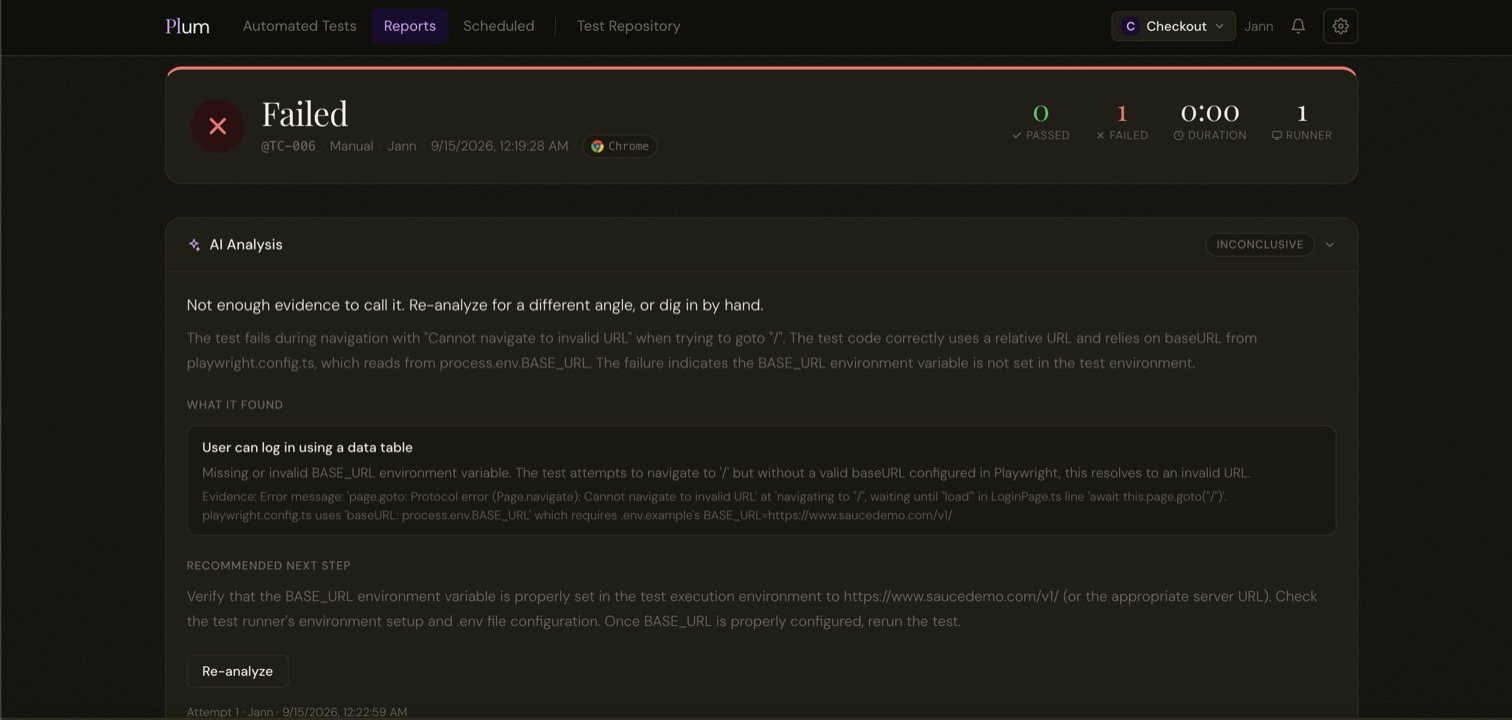Click the 'Failed' heading
The height and width of the screenshot is (720, 1512).
point(305,114)
